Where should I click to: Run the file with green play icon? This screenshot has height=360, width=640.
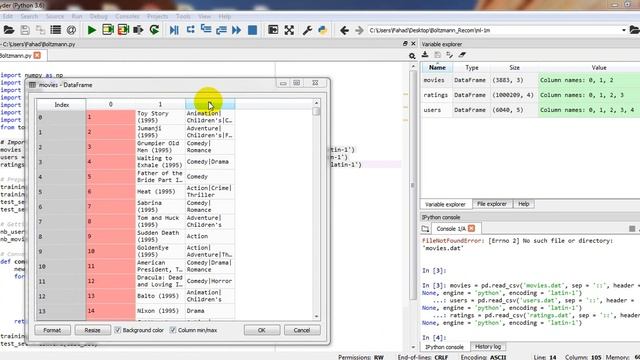pyautogui.click(x=92, y=30)
